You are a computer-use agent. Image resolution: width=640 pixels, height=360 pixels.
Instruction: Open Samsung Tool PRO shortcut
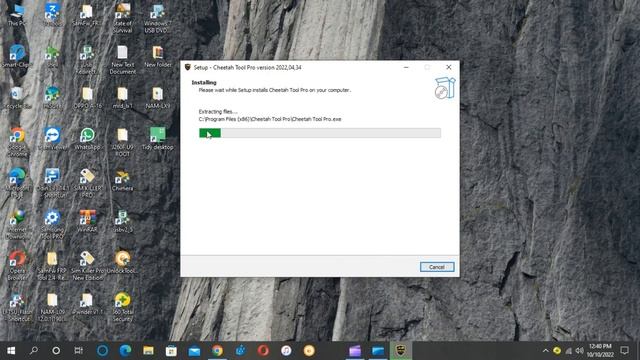(x=52, y=224)
